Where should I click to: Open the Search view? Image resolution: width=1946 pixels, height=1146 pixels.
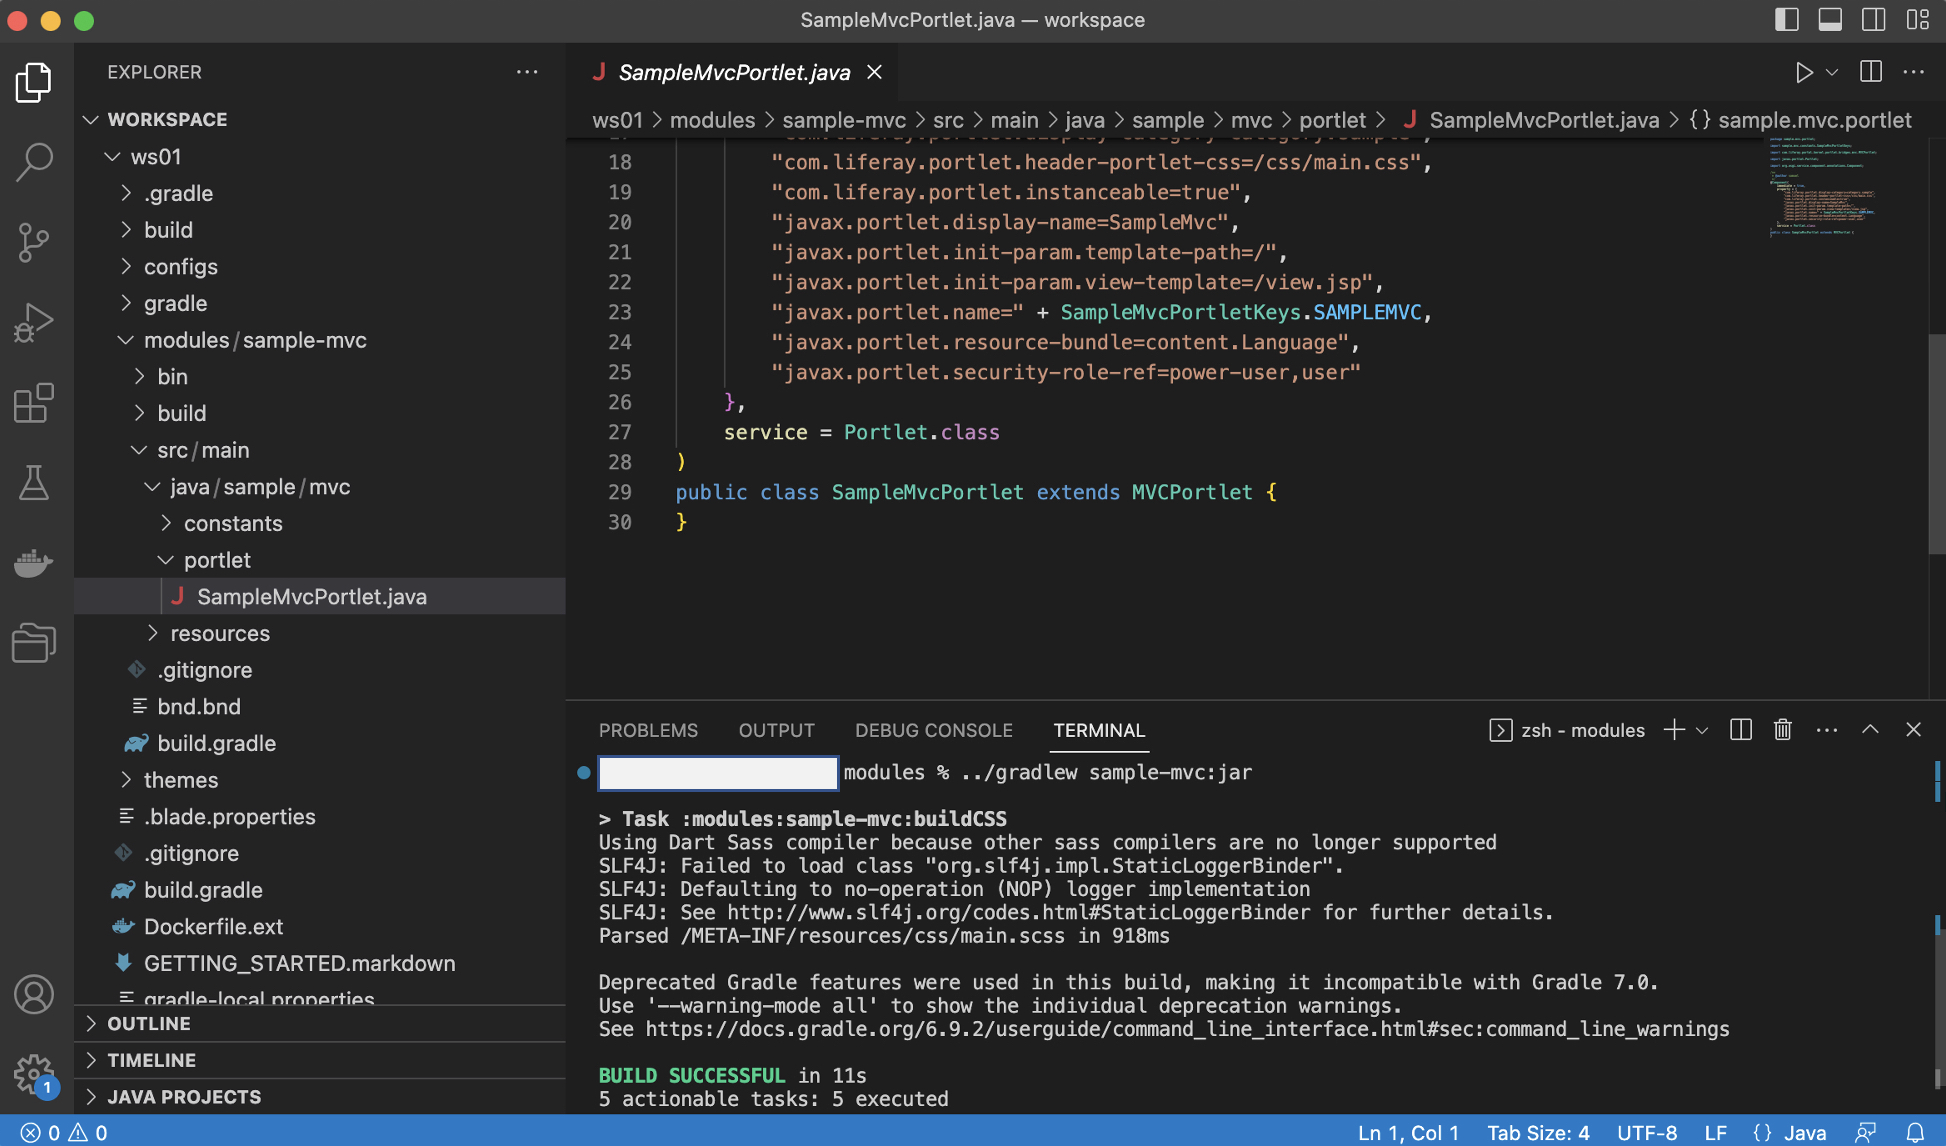[34, 161]
